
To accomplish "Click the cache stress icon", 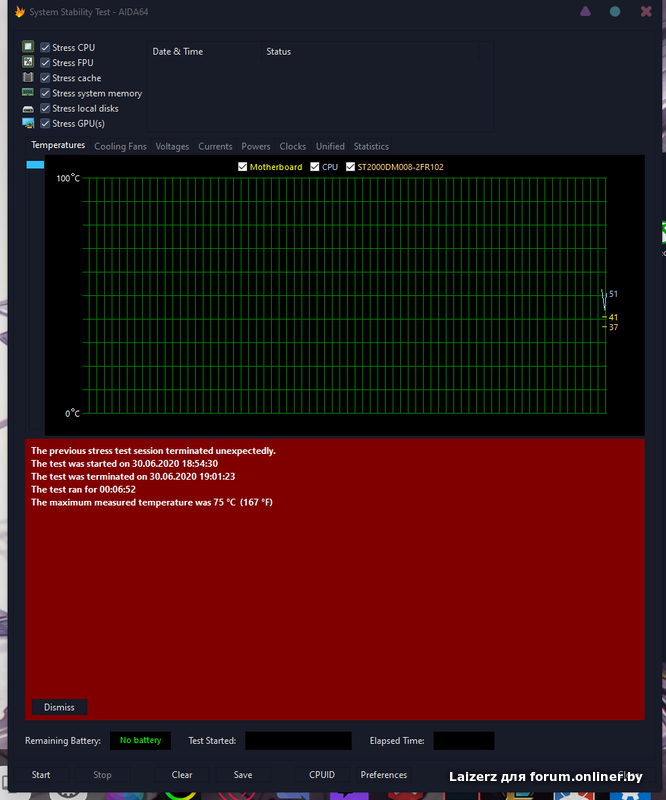I will pyautogui.click(x=28, y=78).
